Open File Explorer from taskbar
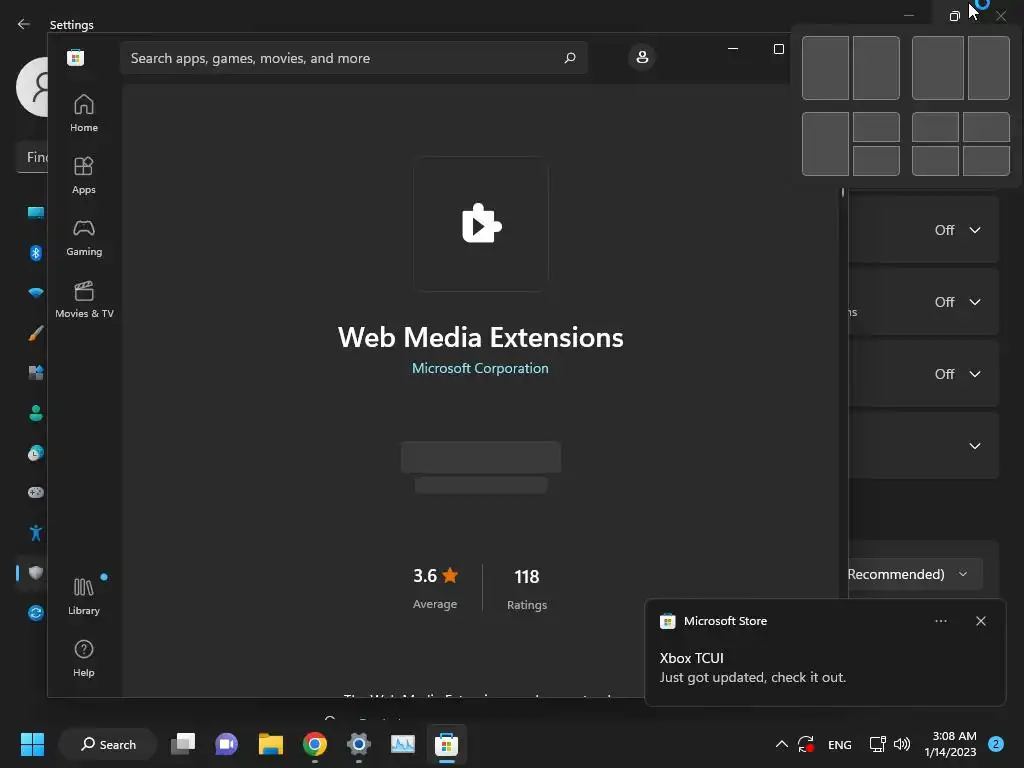This screenshot has width=1024, height=768. (x=270, y=744)
